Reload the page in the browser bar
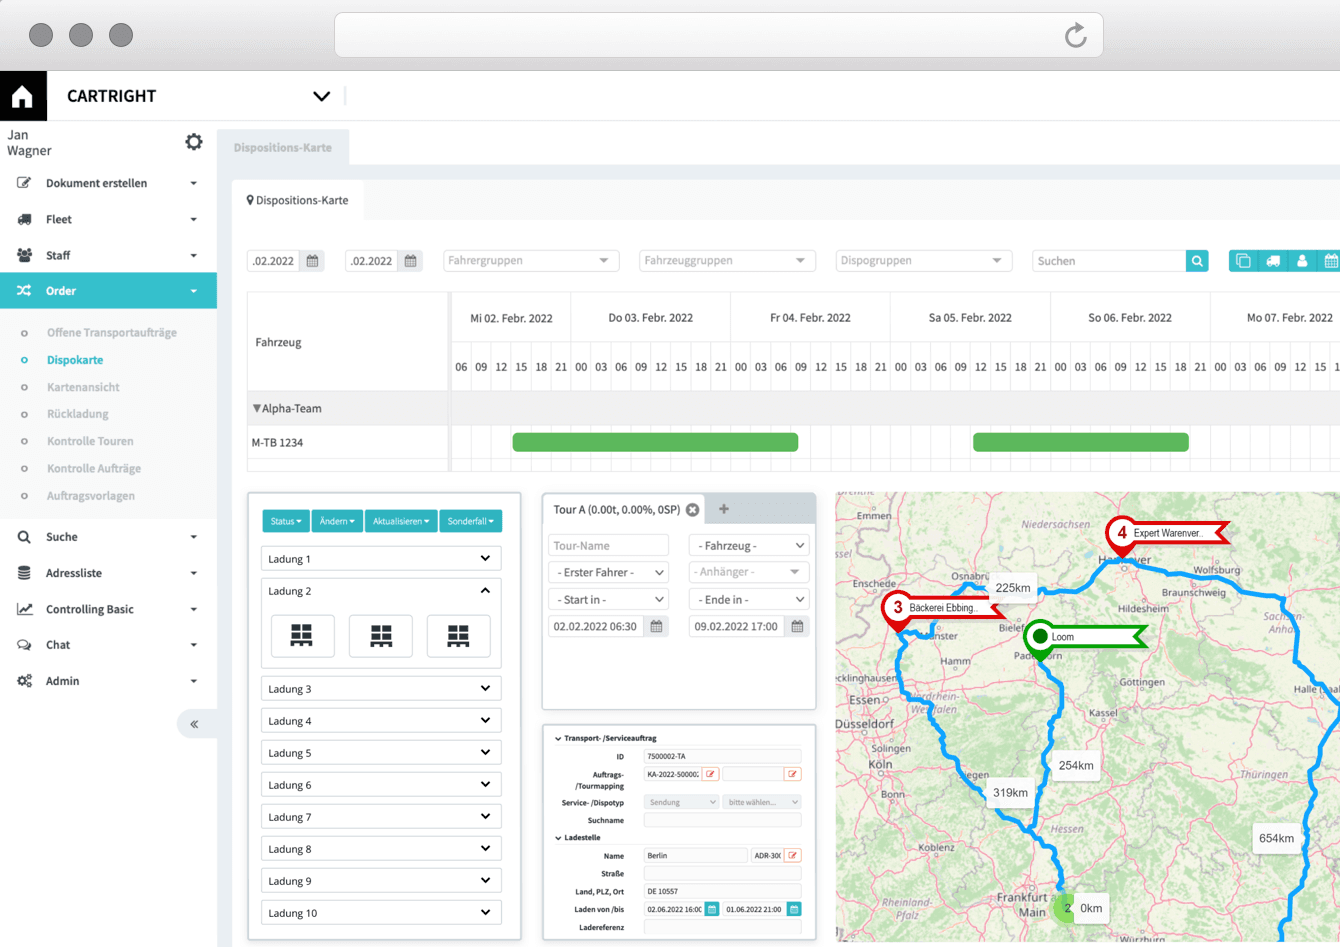Screen dimensions: 1340x947 [1076, 36]
